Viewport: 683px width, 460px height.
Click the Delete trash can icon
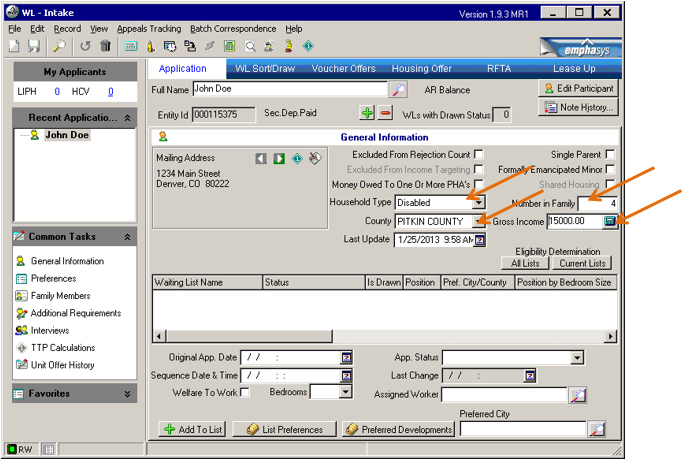pyautogui.click(x=105, y=46)
